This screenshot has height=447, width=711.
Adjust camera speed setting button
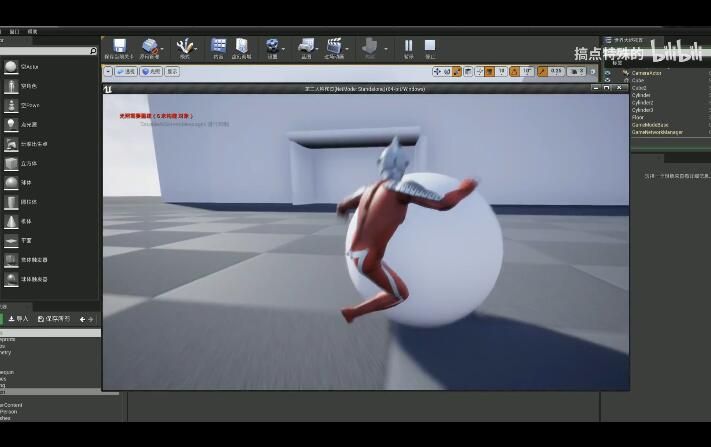point(577,71)
